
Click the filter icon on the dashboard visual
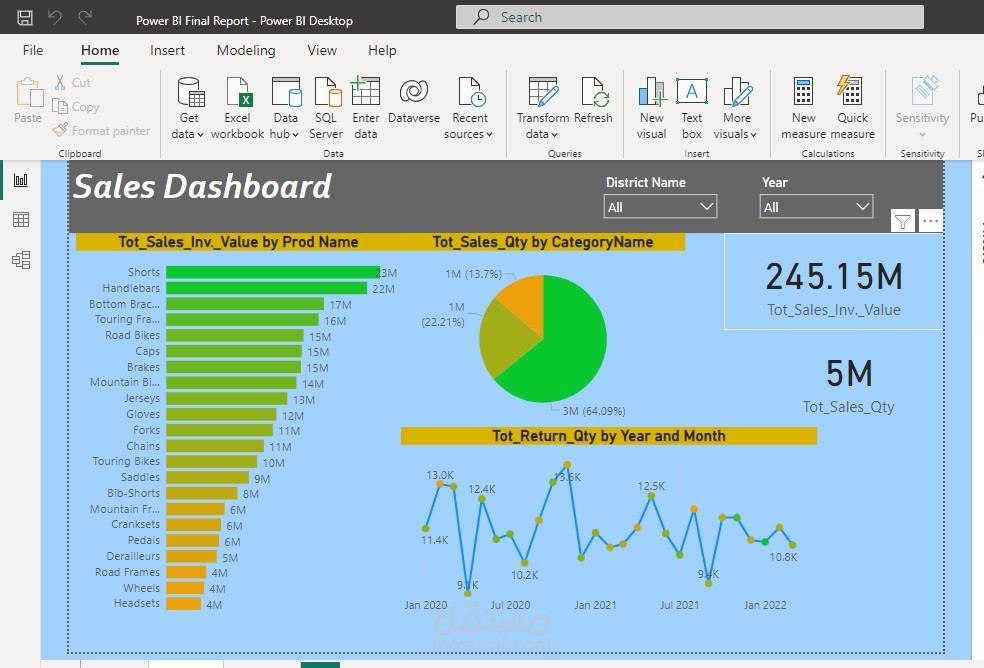901,220
